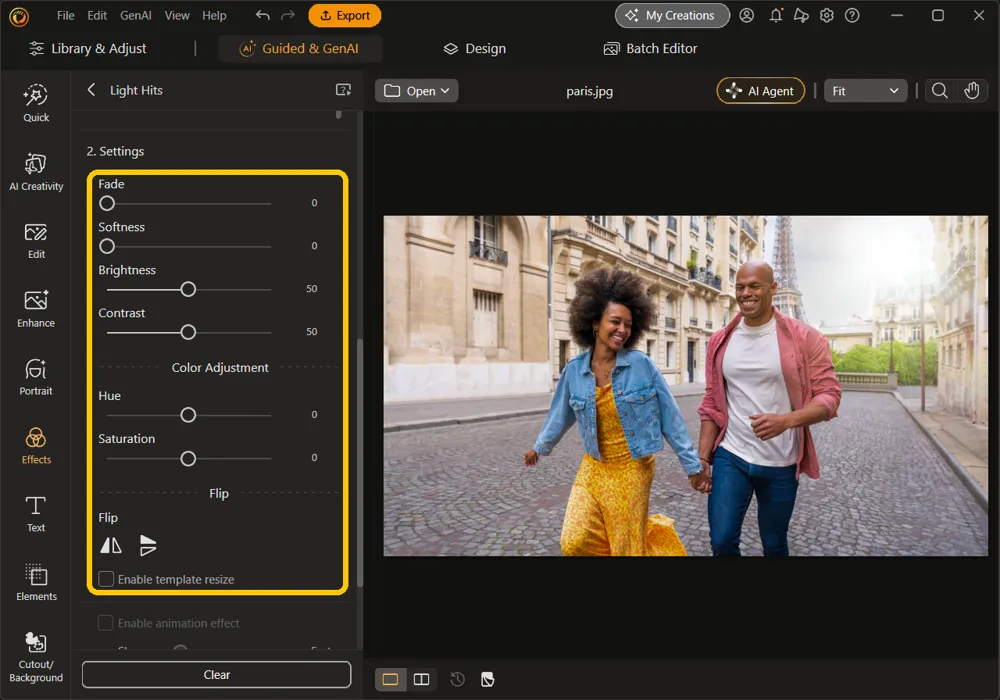The image size is (1000, 700).
Task: Flip the effect horizontally
Action: [x=111, y=545]
